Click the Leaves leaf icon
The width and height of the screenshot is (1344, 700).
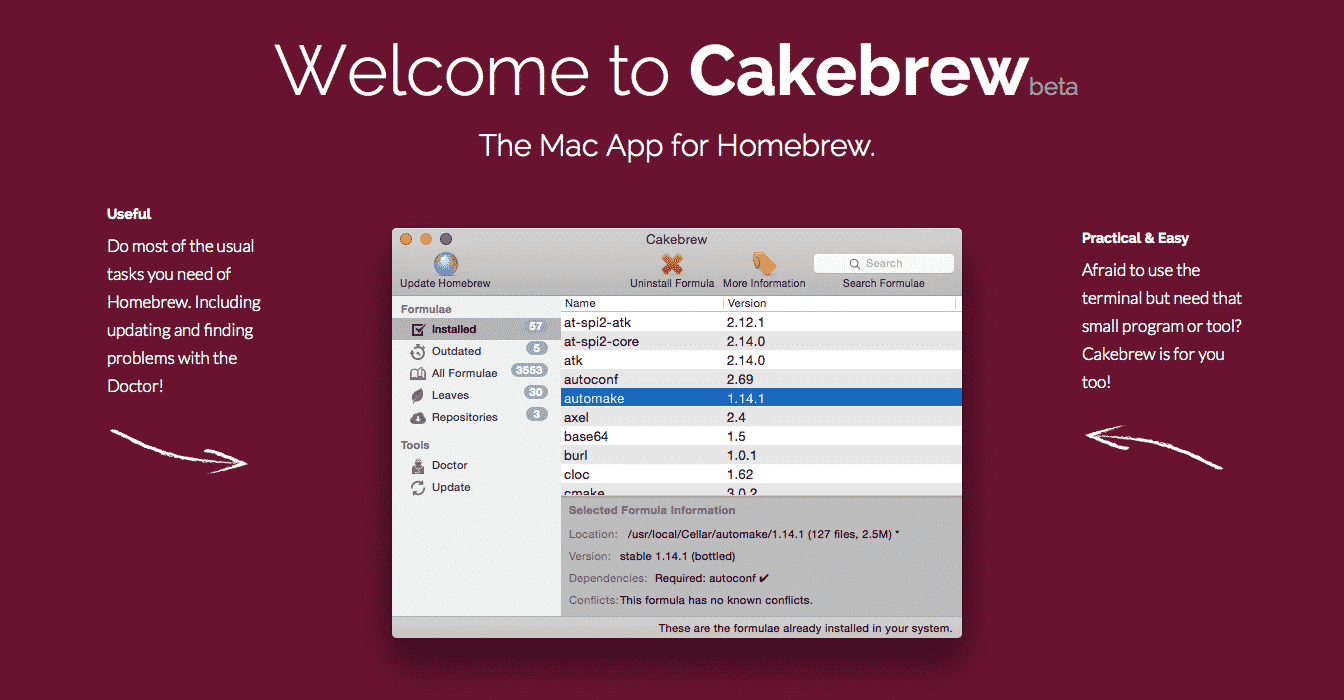[418, 395]
